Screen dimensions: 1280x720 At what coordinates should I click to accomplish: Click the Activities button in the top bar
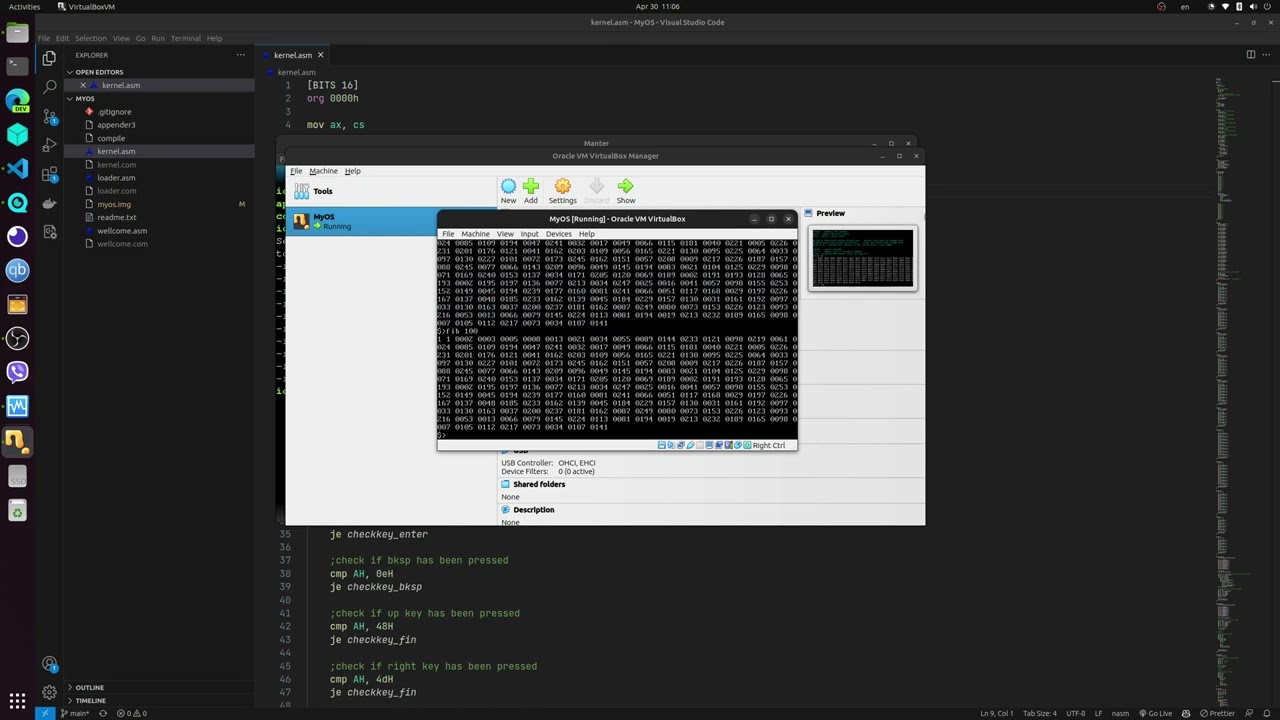point(24,6)
